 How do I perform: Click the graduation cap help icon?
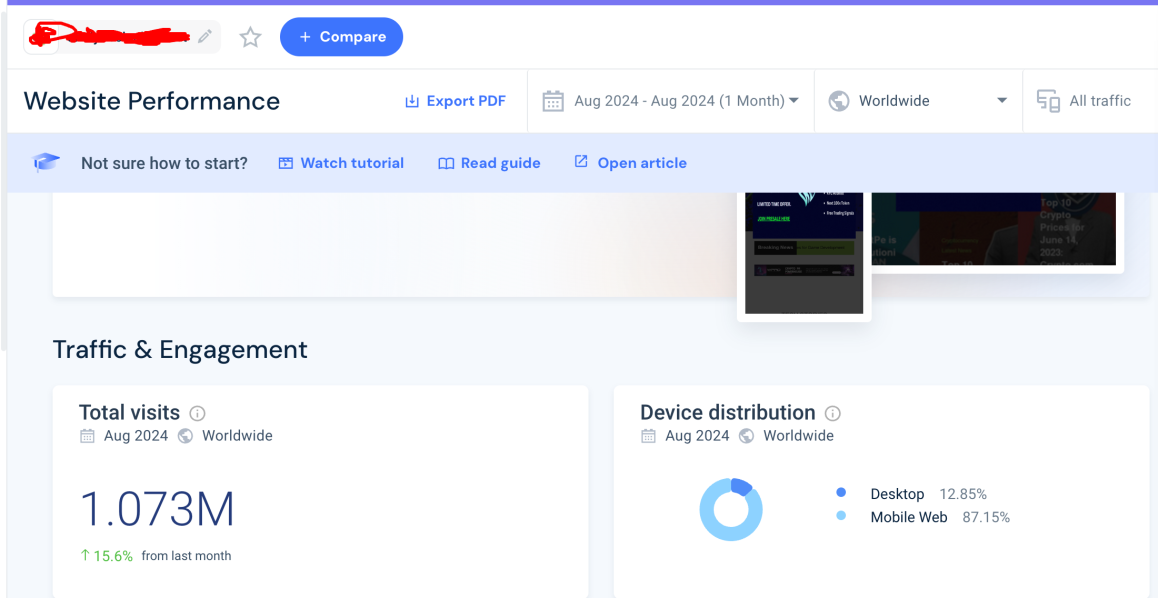point(46,162)
